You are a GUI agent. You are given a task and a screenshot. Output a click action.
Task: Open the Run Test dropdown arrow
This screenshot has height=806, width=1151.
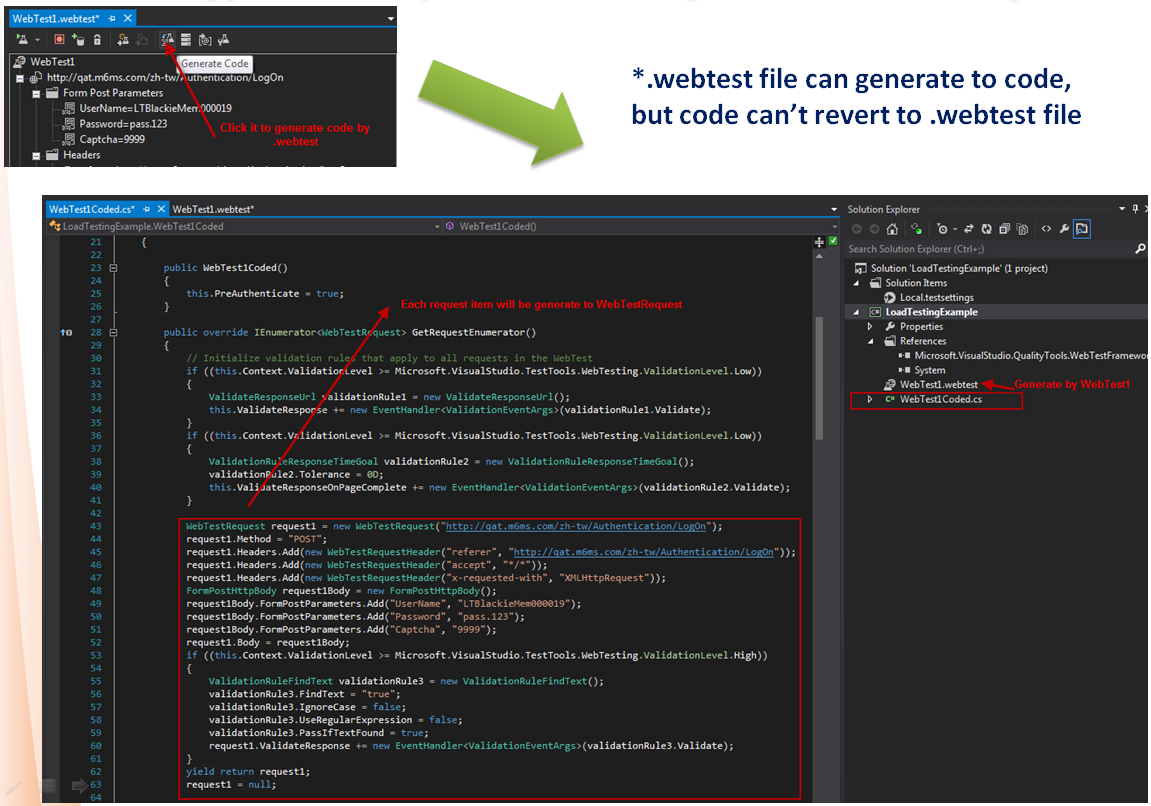point(38,40)
